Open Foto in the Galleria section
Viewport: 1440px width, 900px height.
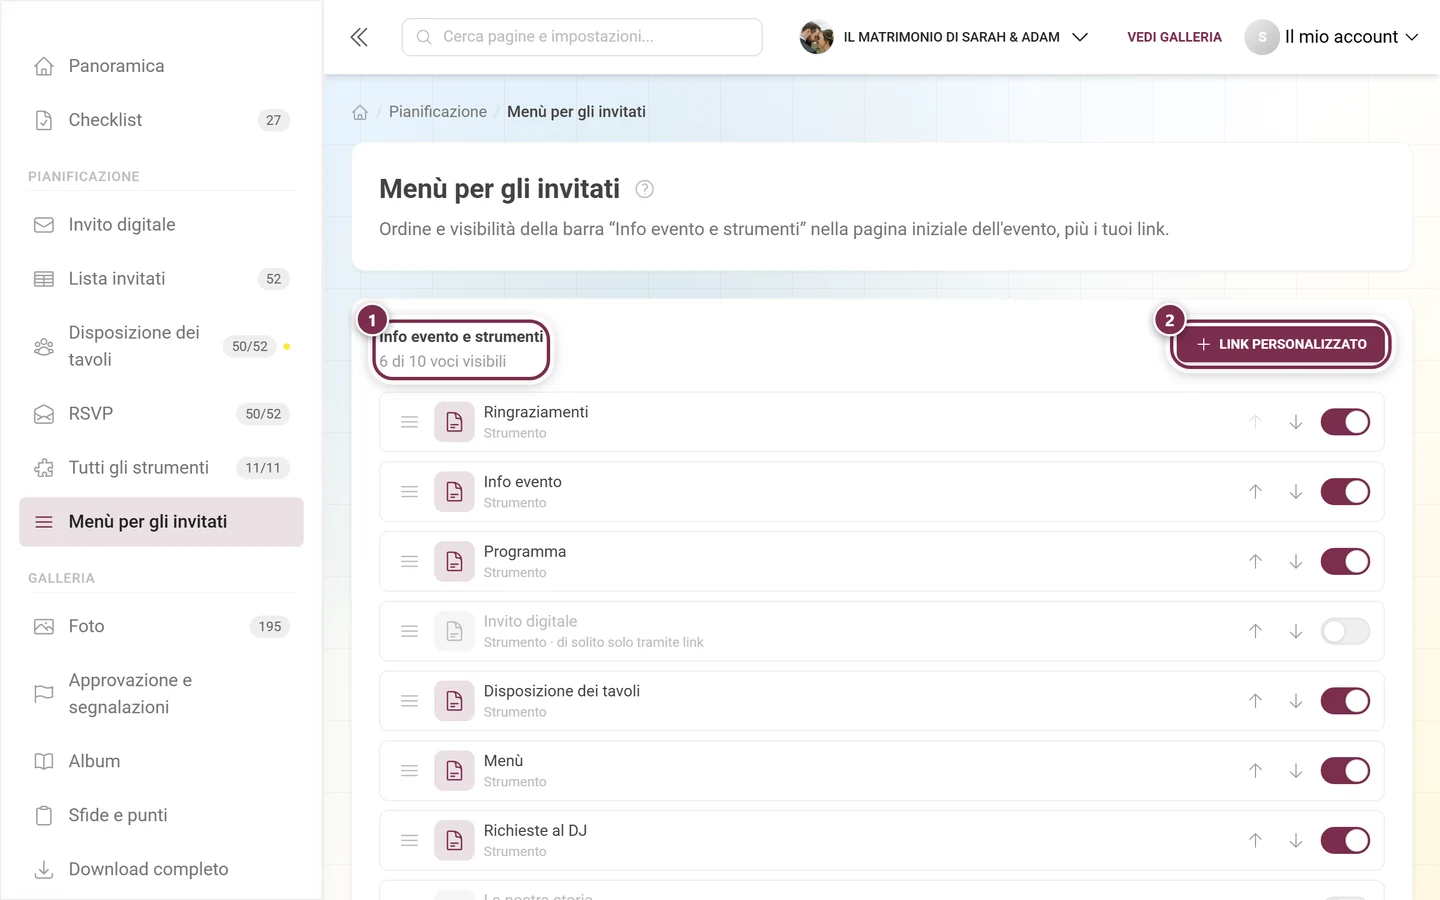(x=161, y=627)
